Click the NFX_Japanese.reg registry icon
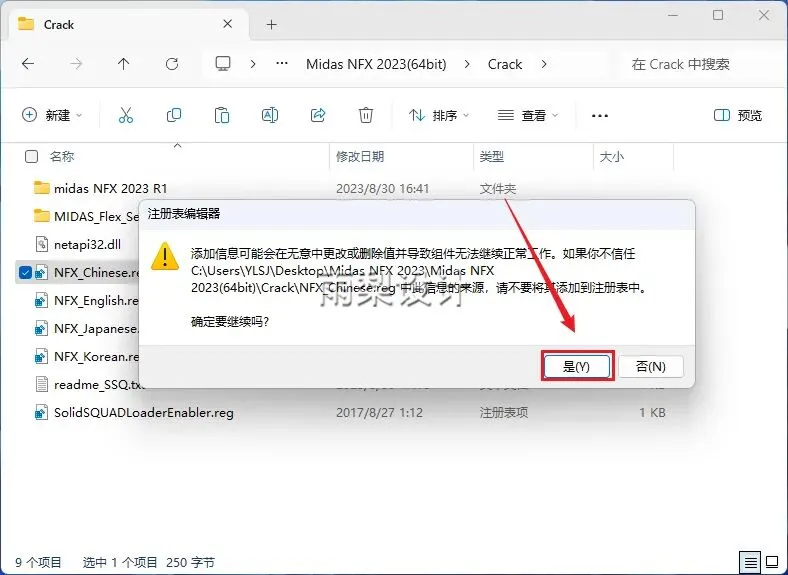Image resolution: width=788 pixels, height=575 pixels. click(41, 329)
